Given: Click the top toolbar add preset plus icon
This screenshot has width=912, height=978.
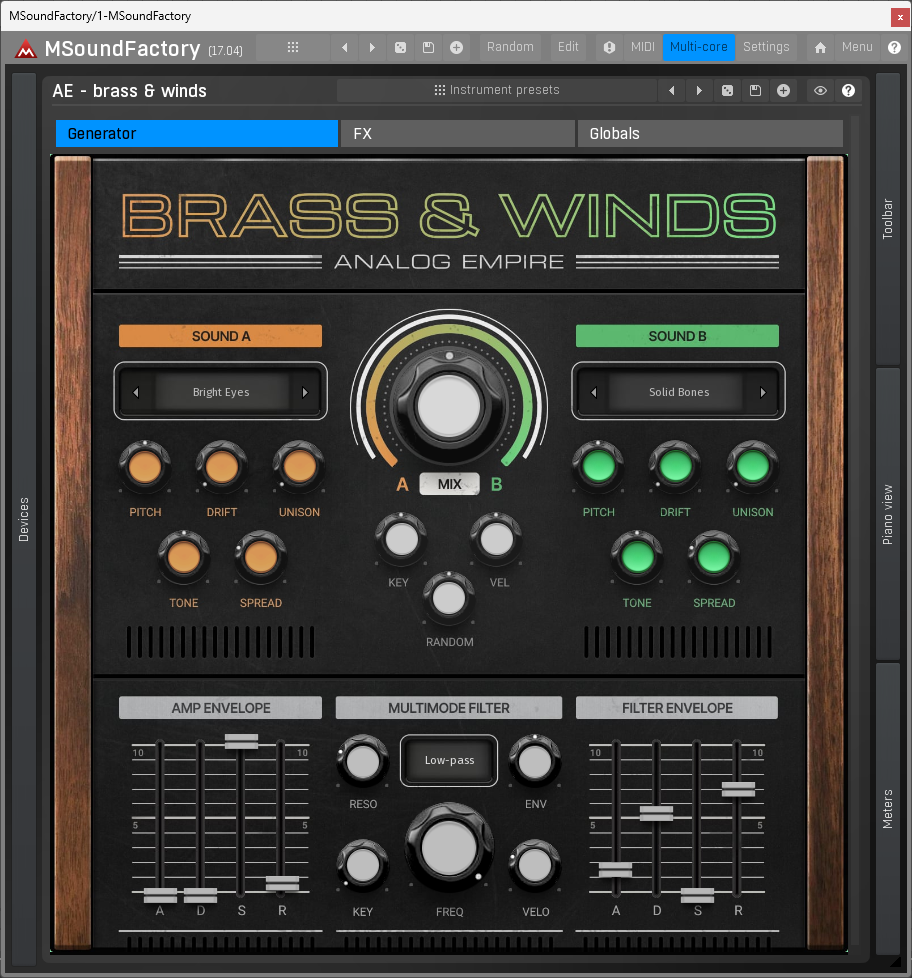Looking at the screenshot, I should click(457, 47).
